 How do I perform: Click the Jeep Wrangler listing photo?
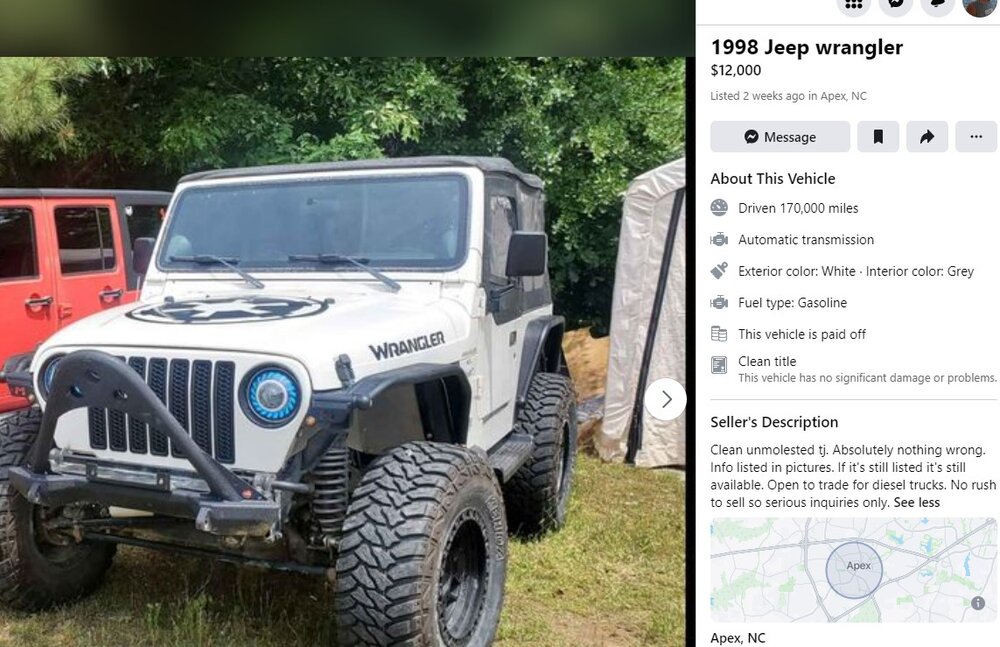342,352
